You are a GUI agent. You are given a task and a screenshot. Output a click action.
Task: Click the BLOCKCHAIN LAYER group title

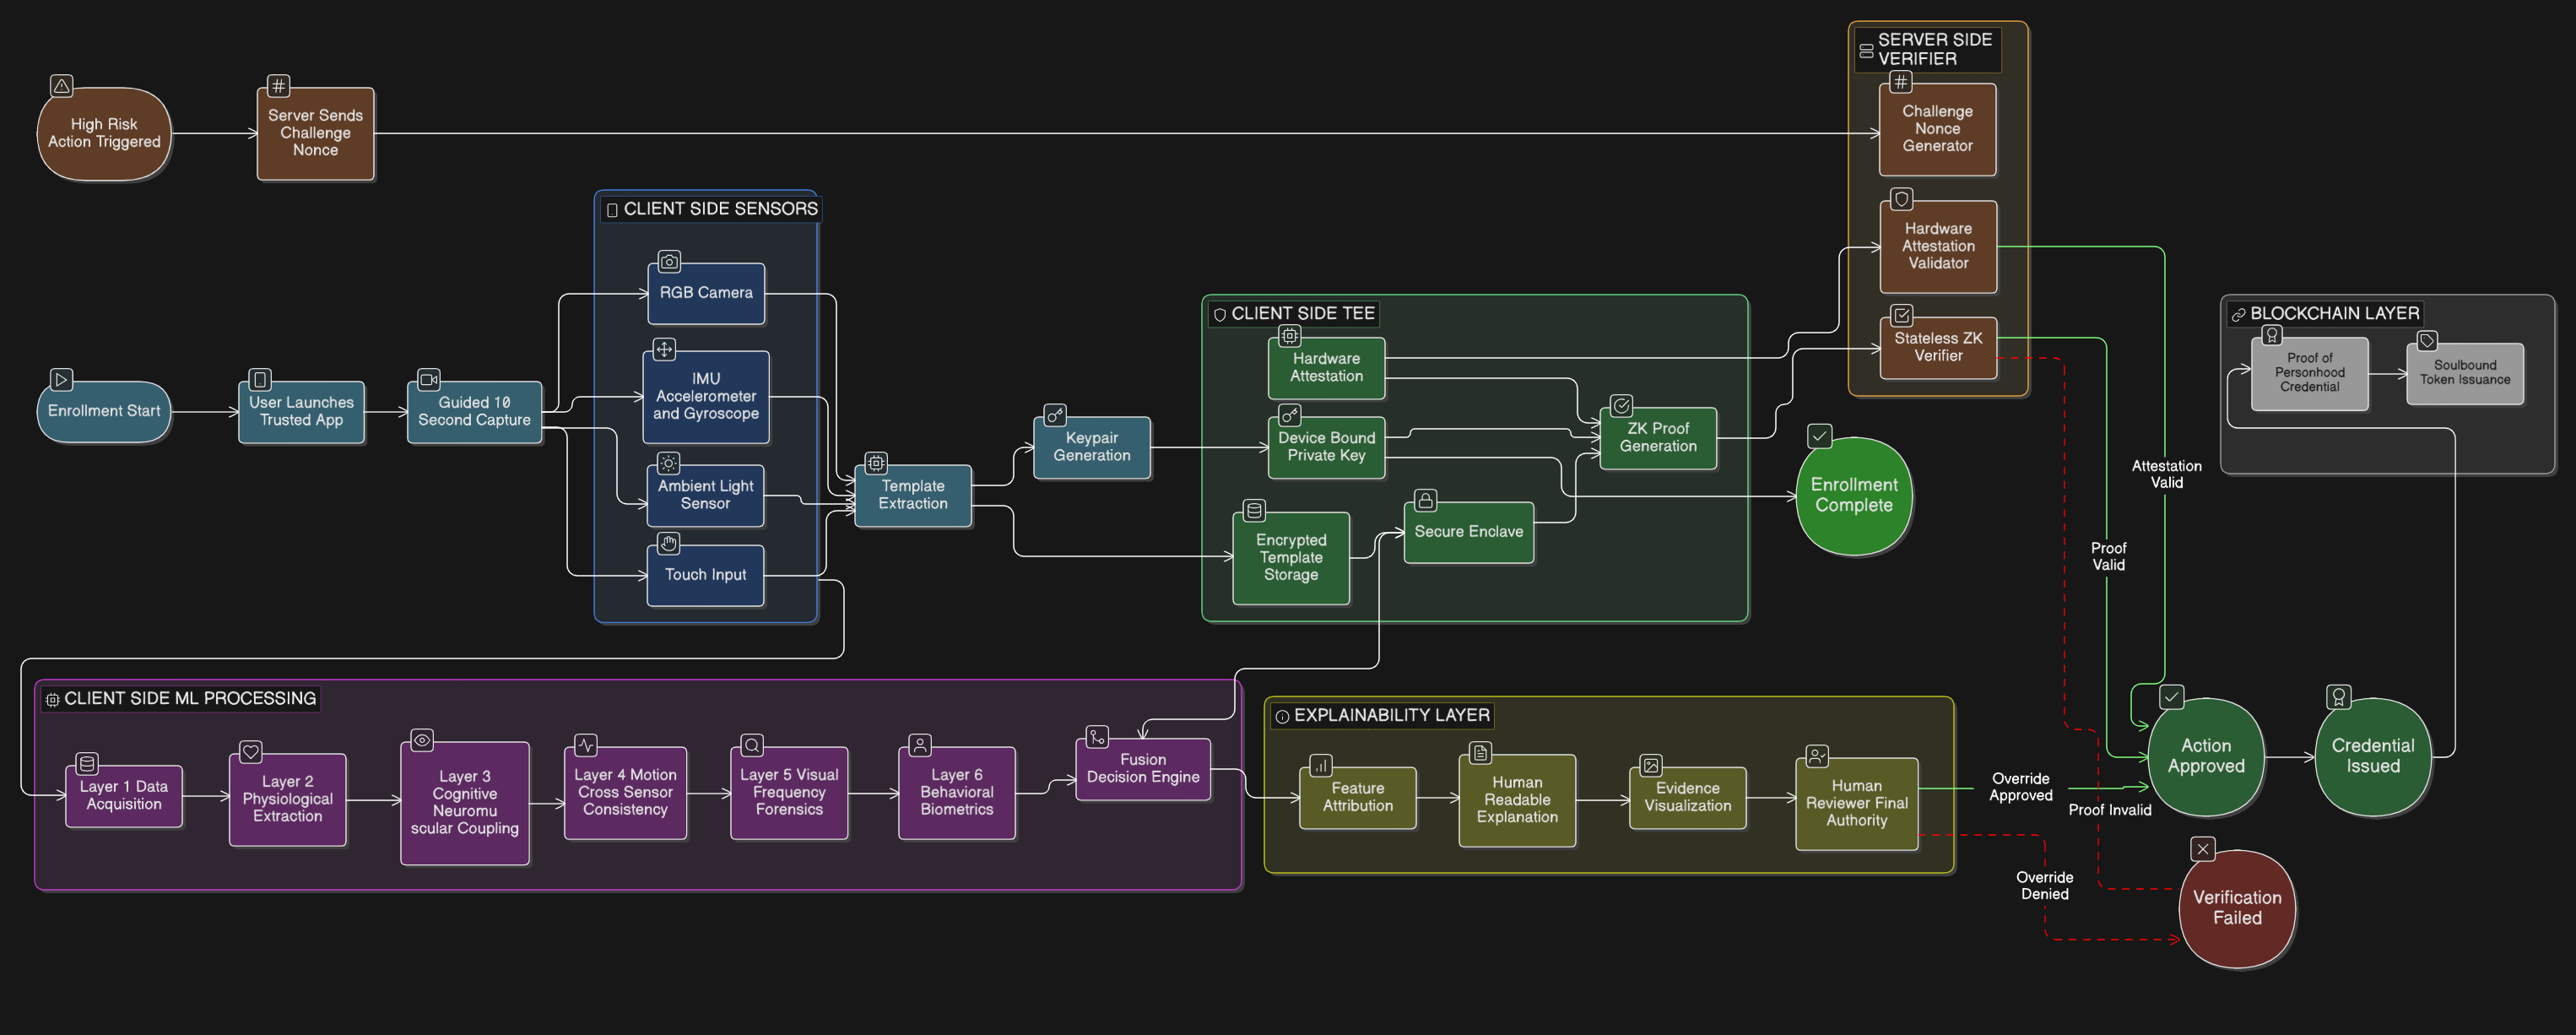[2333, 313]
